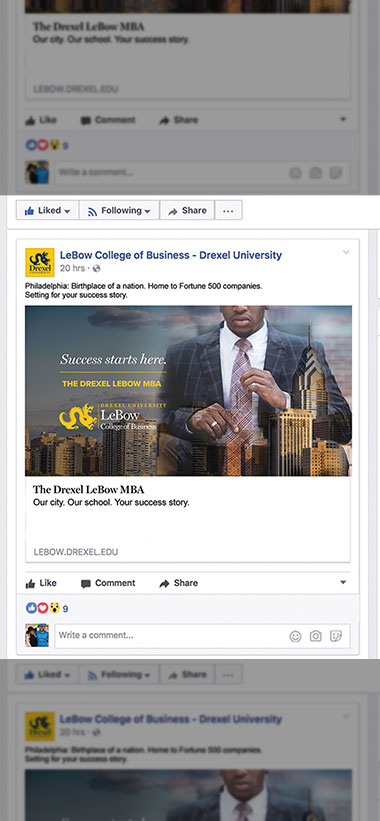Click the red heart reaction icon
The height and width of the screenshot is (821, 380).
coord(43,608)
